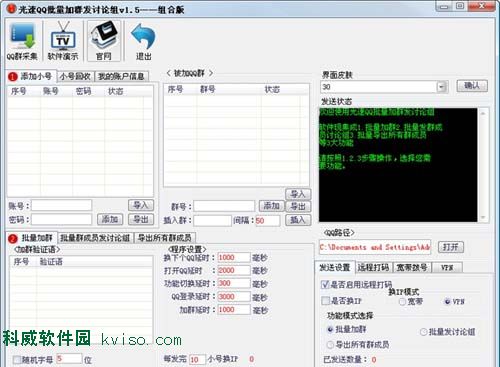The image size is (500, 367).
Task: Click 导入 button beside 账号 field
Action: [x=141, y=205]
